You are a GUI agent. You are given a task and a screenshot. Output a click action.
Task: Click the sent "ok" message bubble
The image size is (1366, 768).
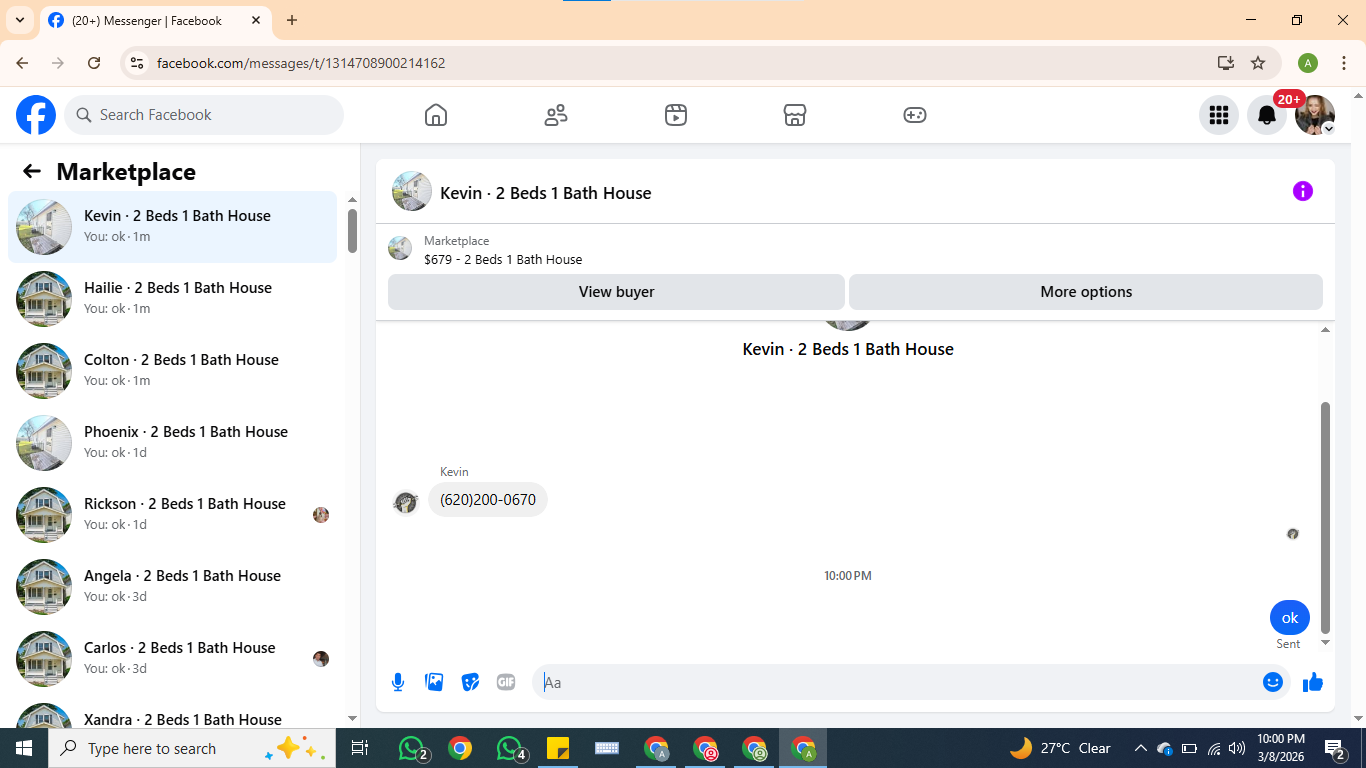tap(1290, 618)
